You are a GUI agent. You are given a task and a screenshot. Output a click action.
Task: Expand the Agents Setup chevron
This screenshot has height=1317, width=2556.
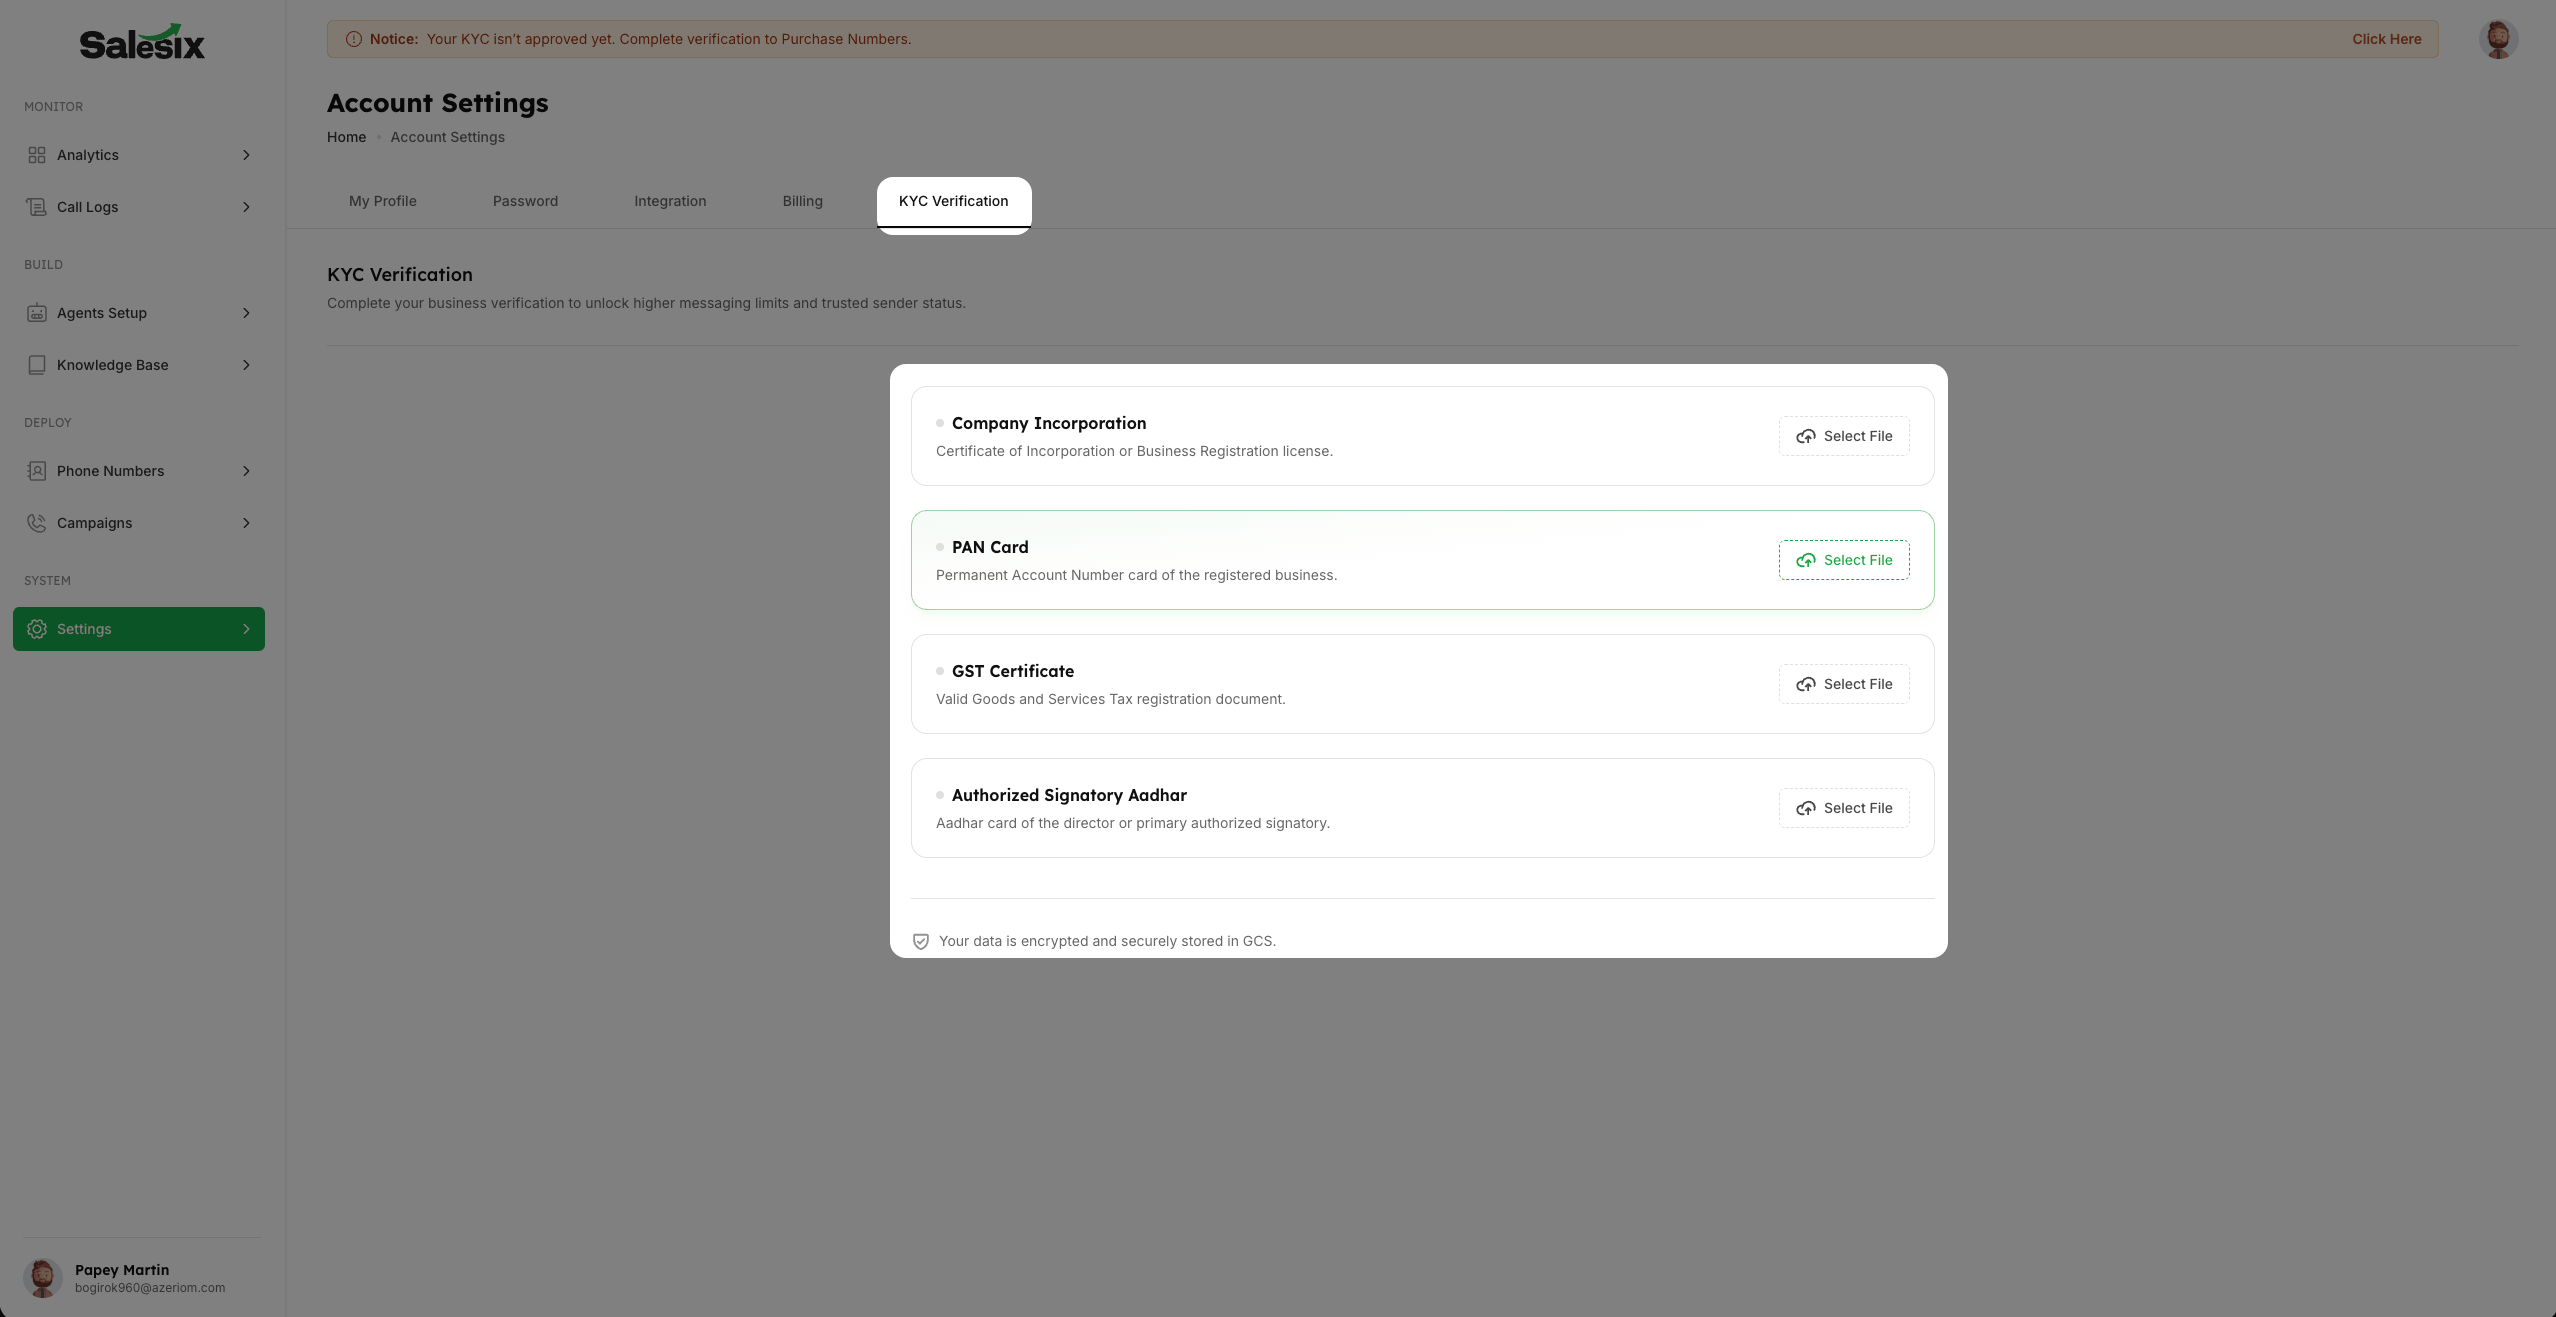[246, 313]
